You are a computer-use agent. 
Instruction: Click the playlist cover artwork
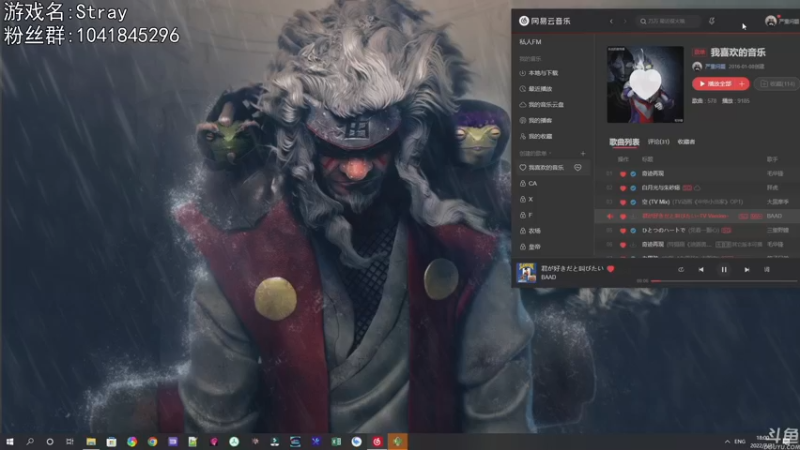(645, 84)
